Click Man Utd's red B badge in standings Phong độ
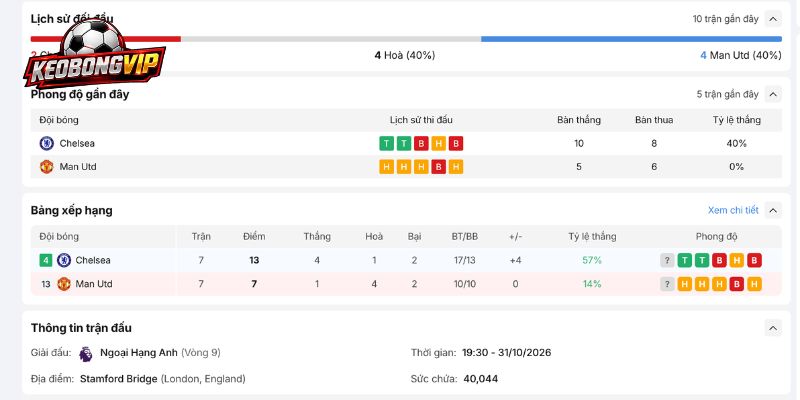 736,284
